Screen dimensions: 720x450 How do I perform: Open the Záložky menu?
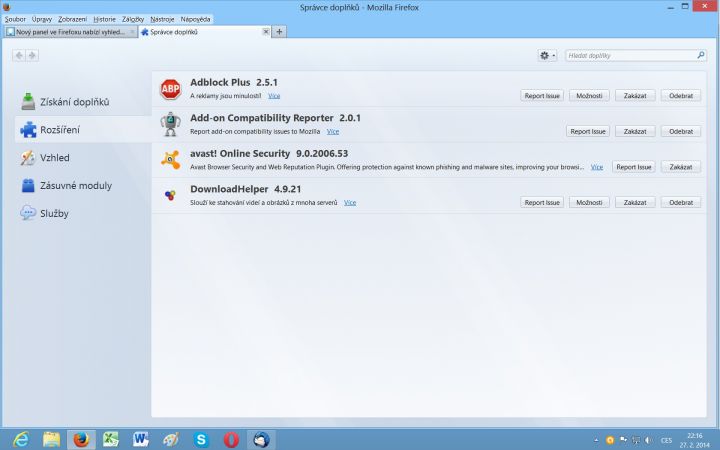[133, 19]
